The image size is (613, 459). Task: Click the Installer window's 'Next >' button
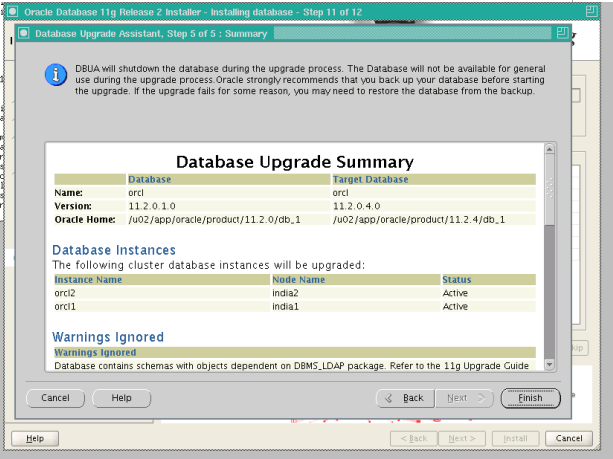tap(462, 439)
